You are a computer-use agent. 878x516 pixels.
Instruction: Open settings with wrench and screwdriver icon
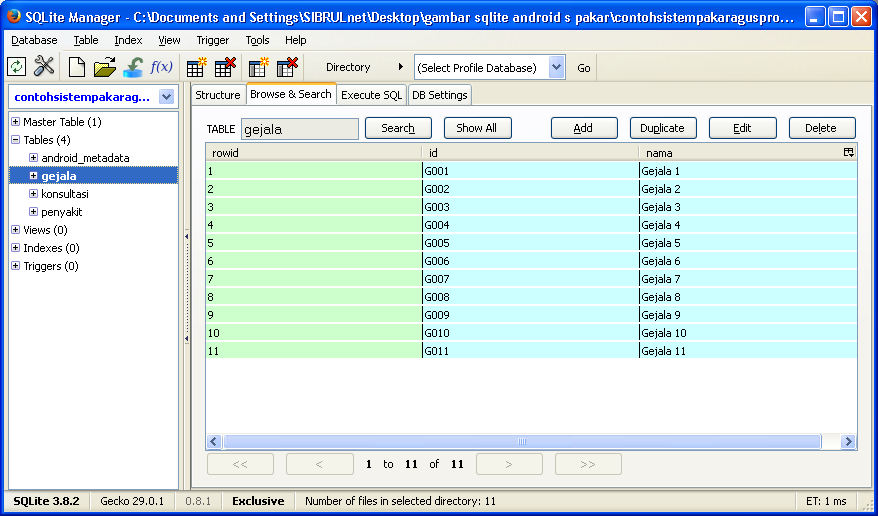pos(44,67)
